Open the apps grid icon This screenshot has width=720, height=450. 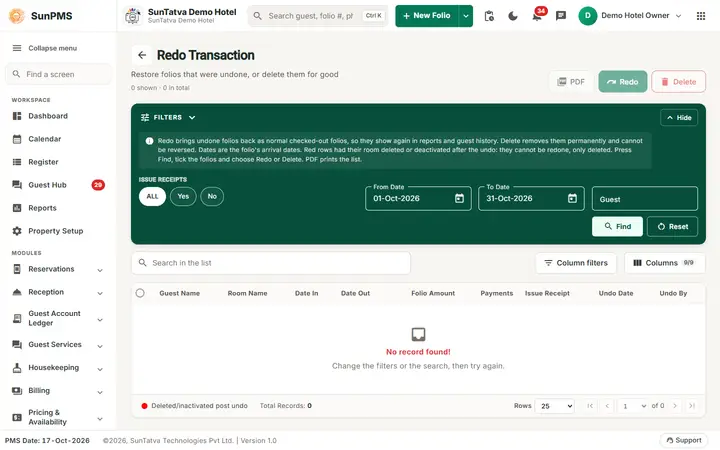(x=701, y=16)
